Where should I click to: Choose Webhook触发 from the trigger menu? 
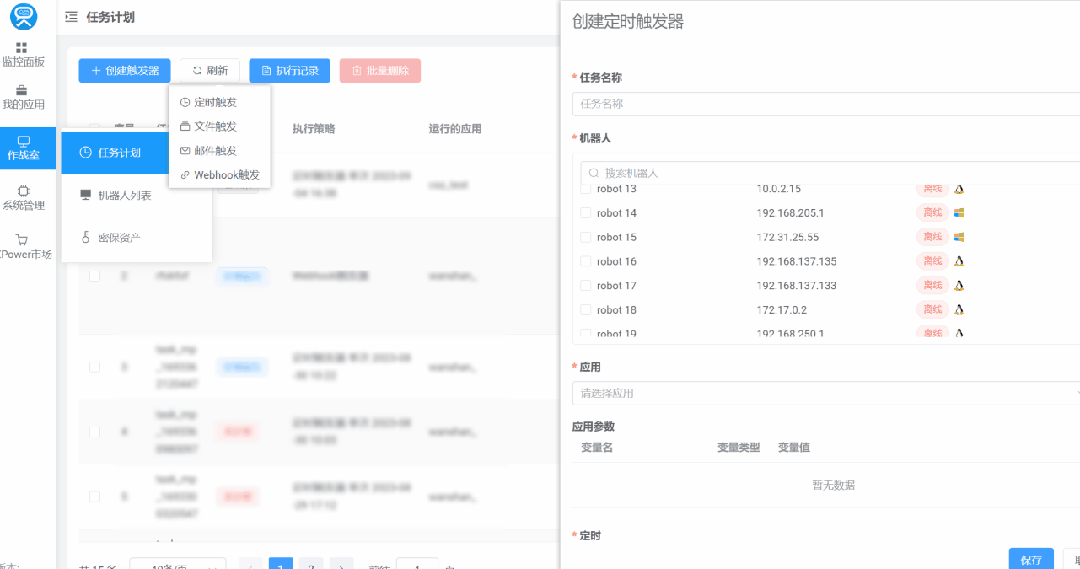(x=219, y=175)
